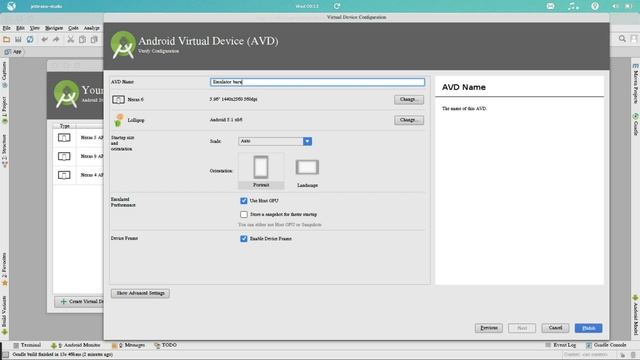This screenshot has height=360, width=640.
Task: Open the Captures side panel tab
Action: 4,74
